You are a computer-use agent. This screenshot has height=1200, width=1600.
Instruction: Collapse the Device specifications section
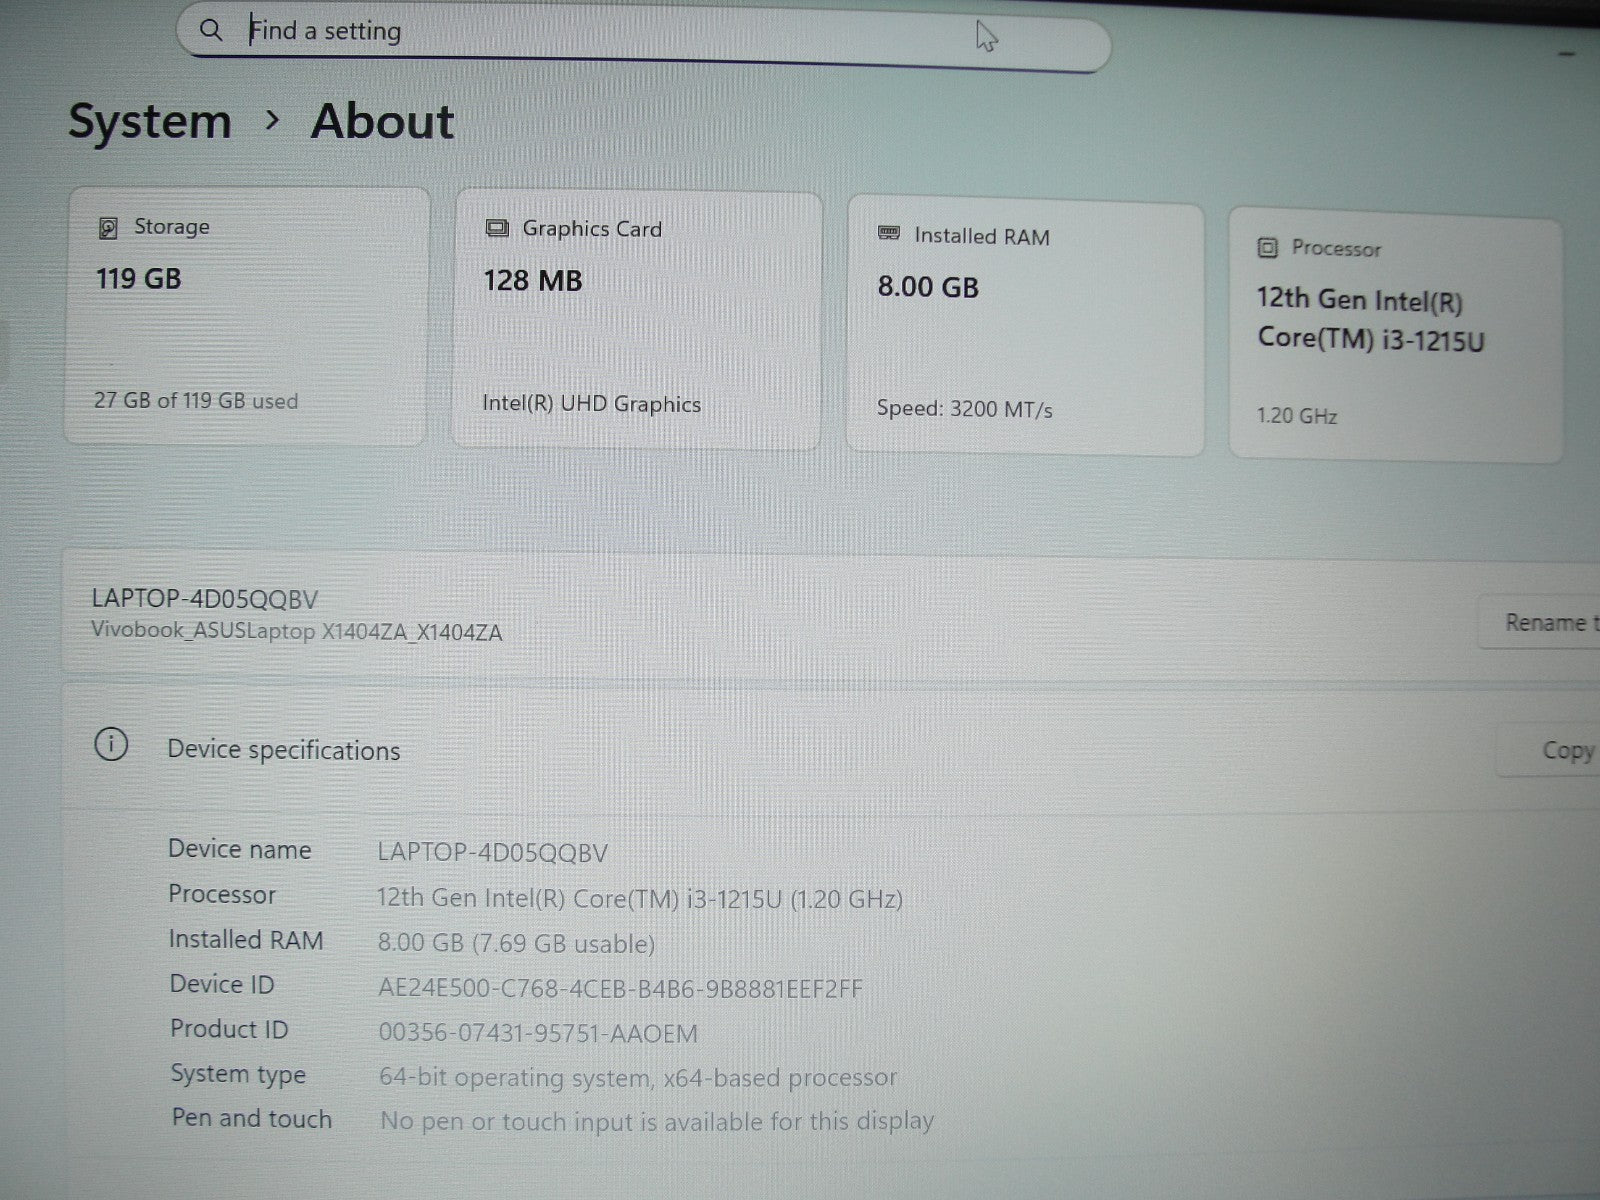tap(800, 750)
